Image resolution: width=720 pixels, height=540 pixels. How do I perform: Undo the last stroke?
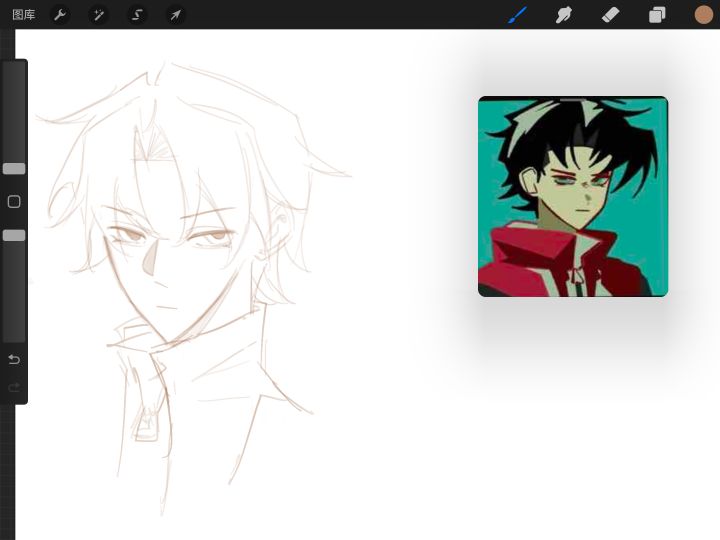click(x=14, y=359)
